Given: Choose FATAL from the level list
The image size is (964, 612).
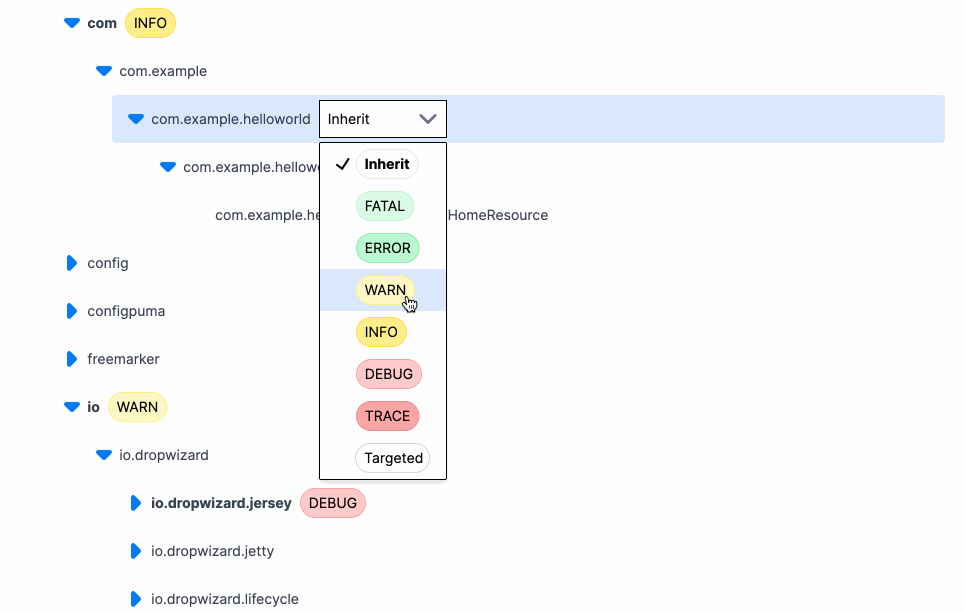Looking at the screenshot, I should pos(384,206).
